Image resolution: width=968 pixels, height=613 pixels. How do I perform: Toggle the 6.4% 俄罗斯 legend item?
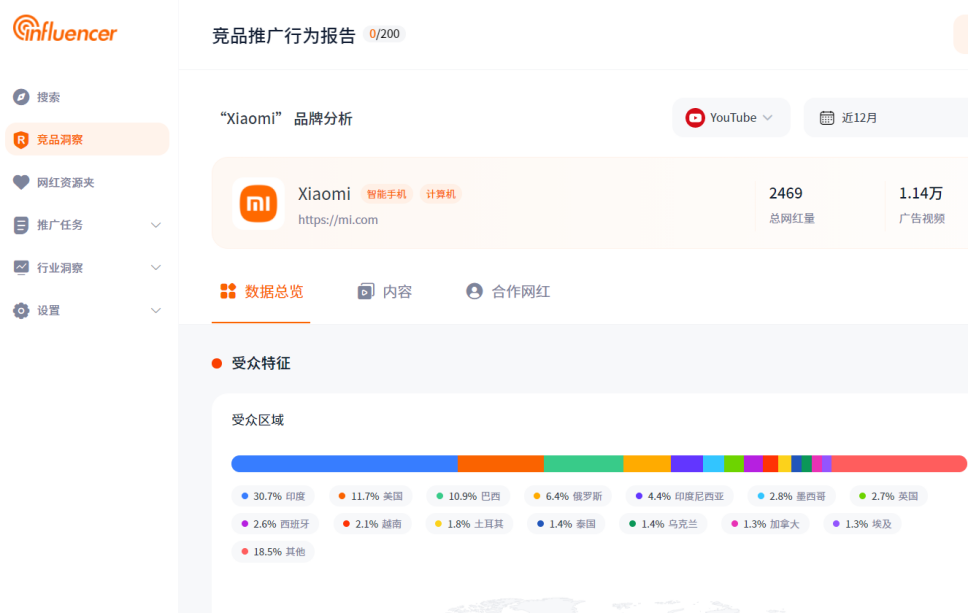click(x=568, y=496)
